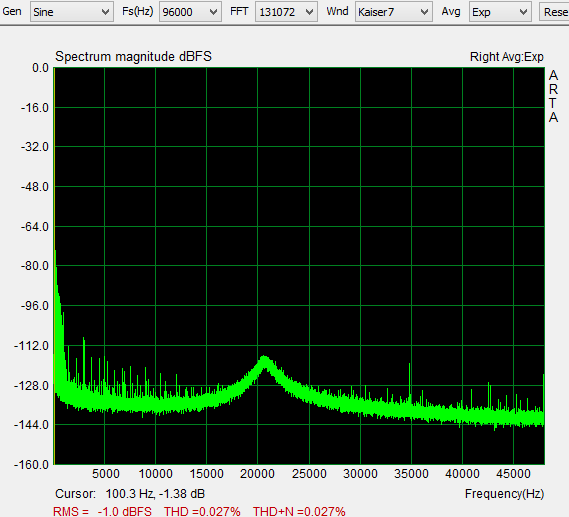Select the Cursor readout 100.3 Hz, -1.38 dB
Image resolution: width=569 pixels, height=517 pixels.
[x=130, y=494]
